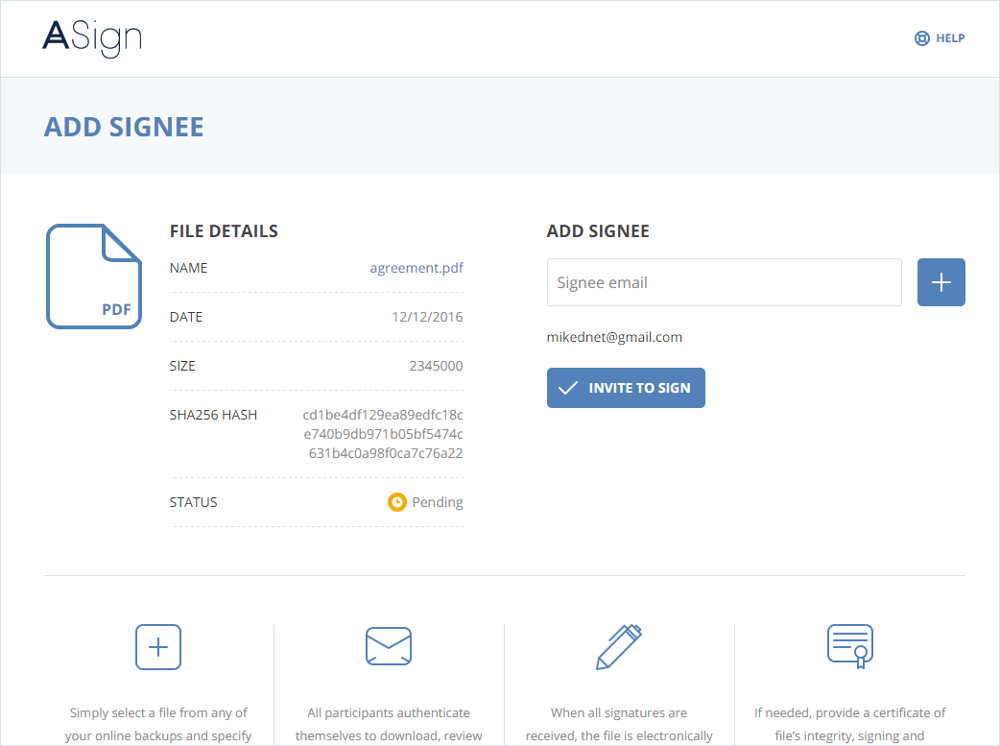Click the STATUS label
The height and width of the screenshot is (746, 1000).
tap(193, 502)
